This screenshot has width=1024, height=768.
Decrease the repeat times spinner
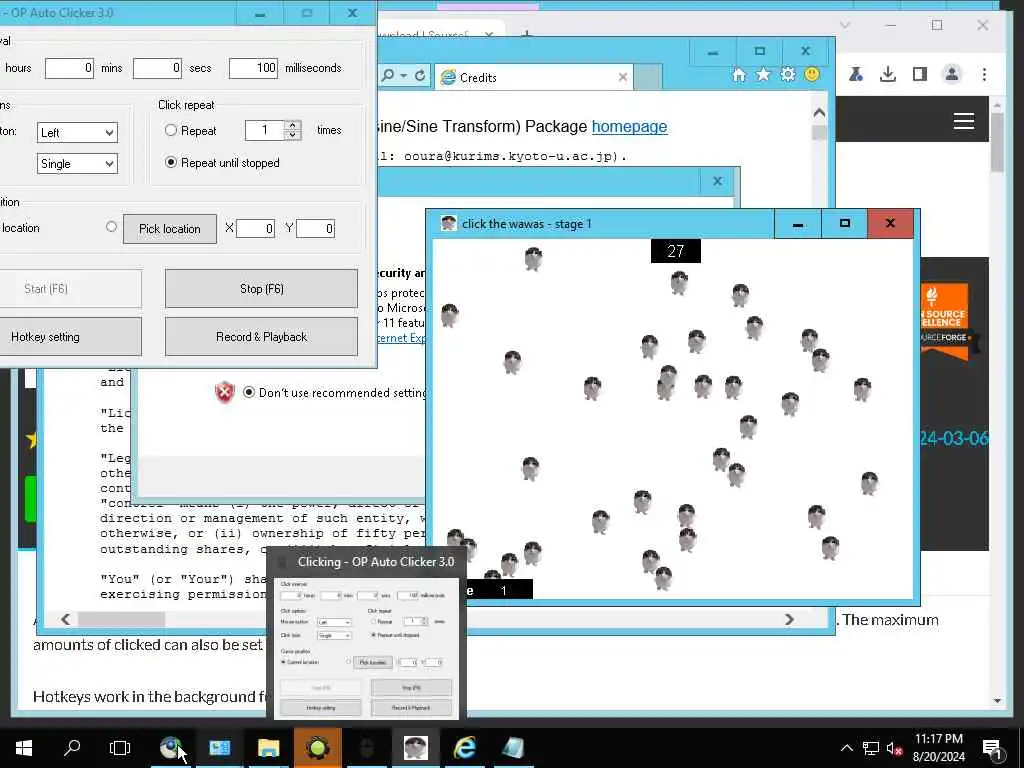[x=293, y=135]
